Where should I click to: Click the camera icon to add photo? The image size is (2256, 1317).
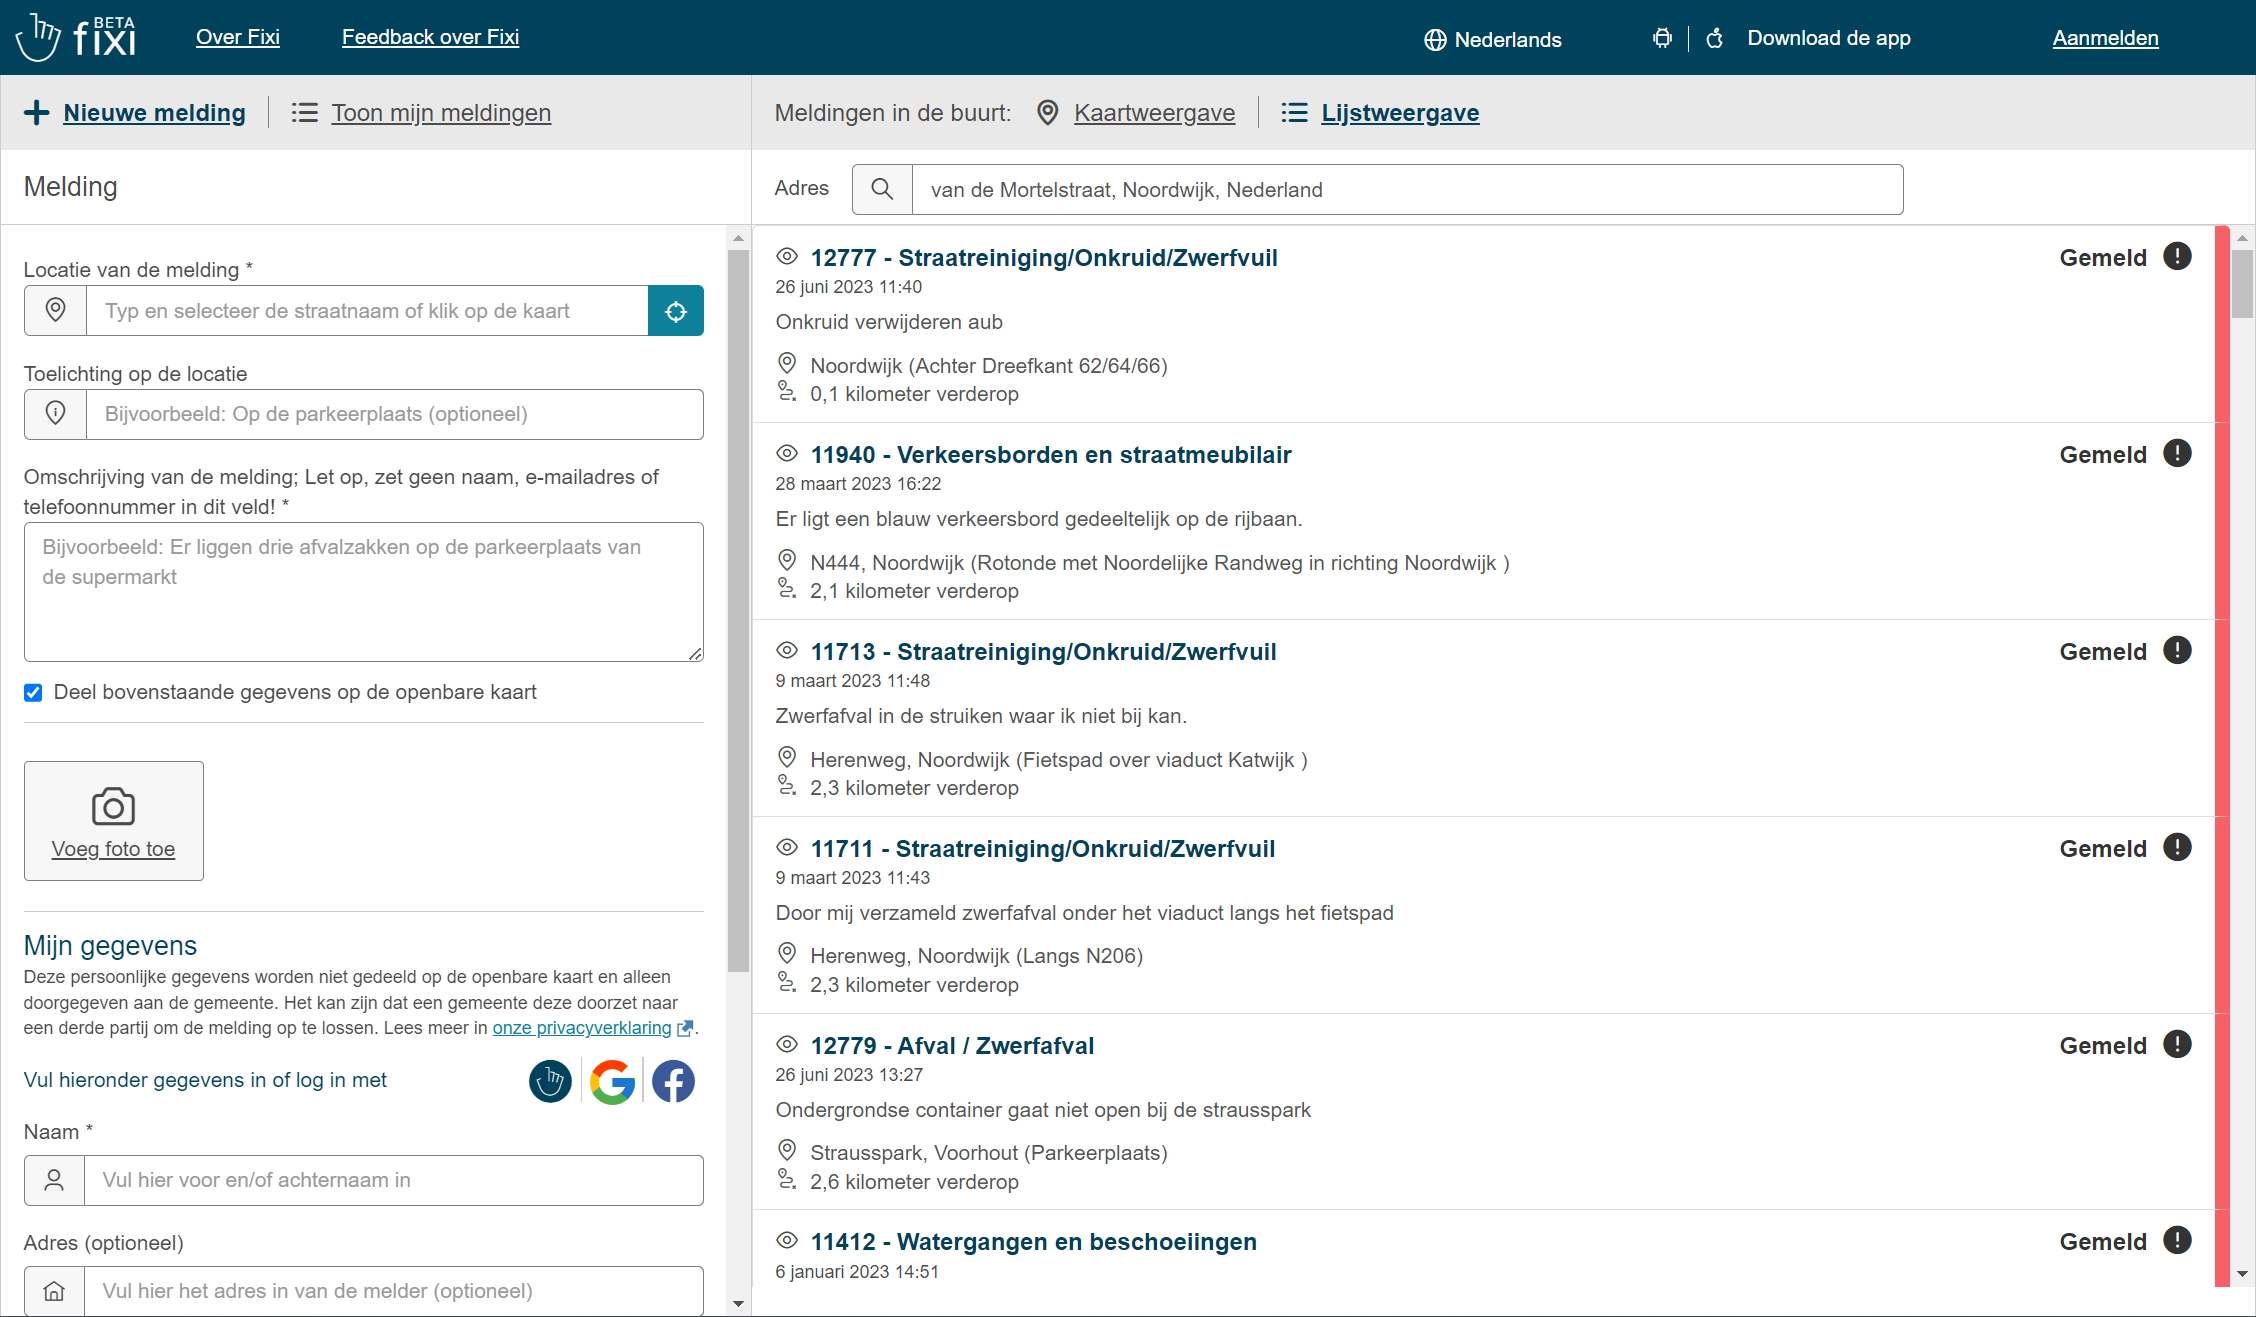[113, 806]
